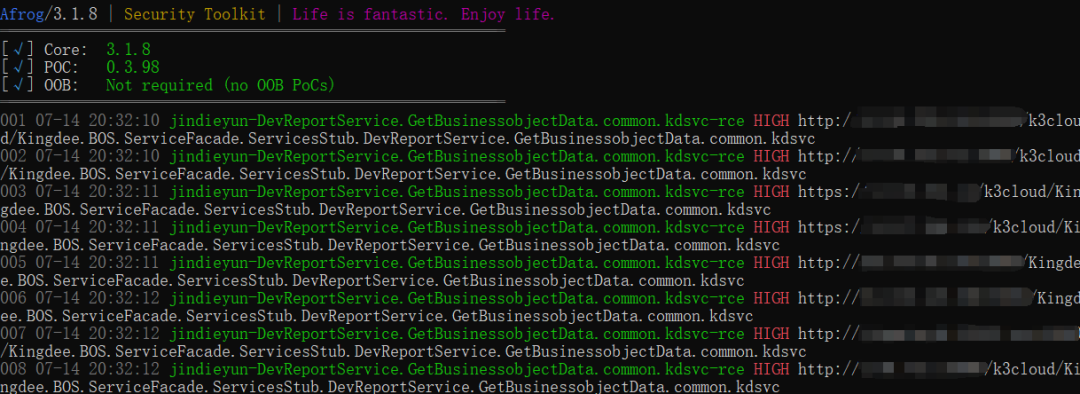Click timestamp 07-14 20:32:10 of result 002
This screenshot has height=394, width=1080.
click(x=97, y=157)
